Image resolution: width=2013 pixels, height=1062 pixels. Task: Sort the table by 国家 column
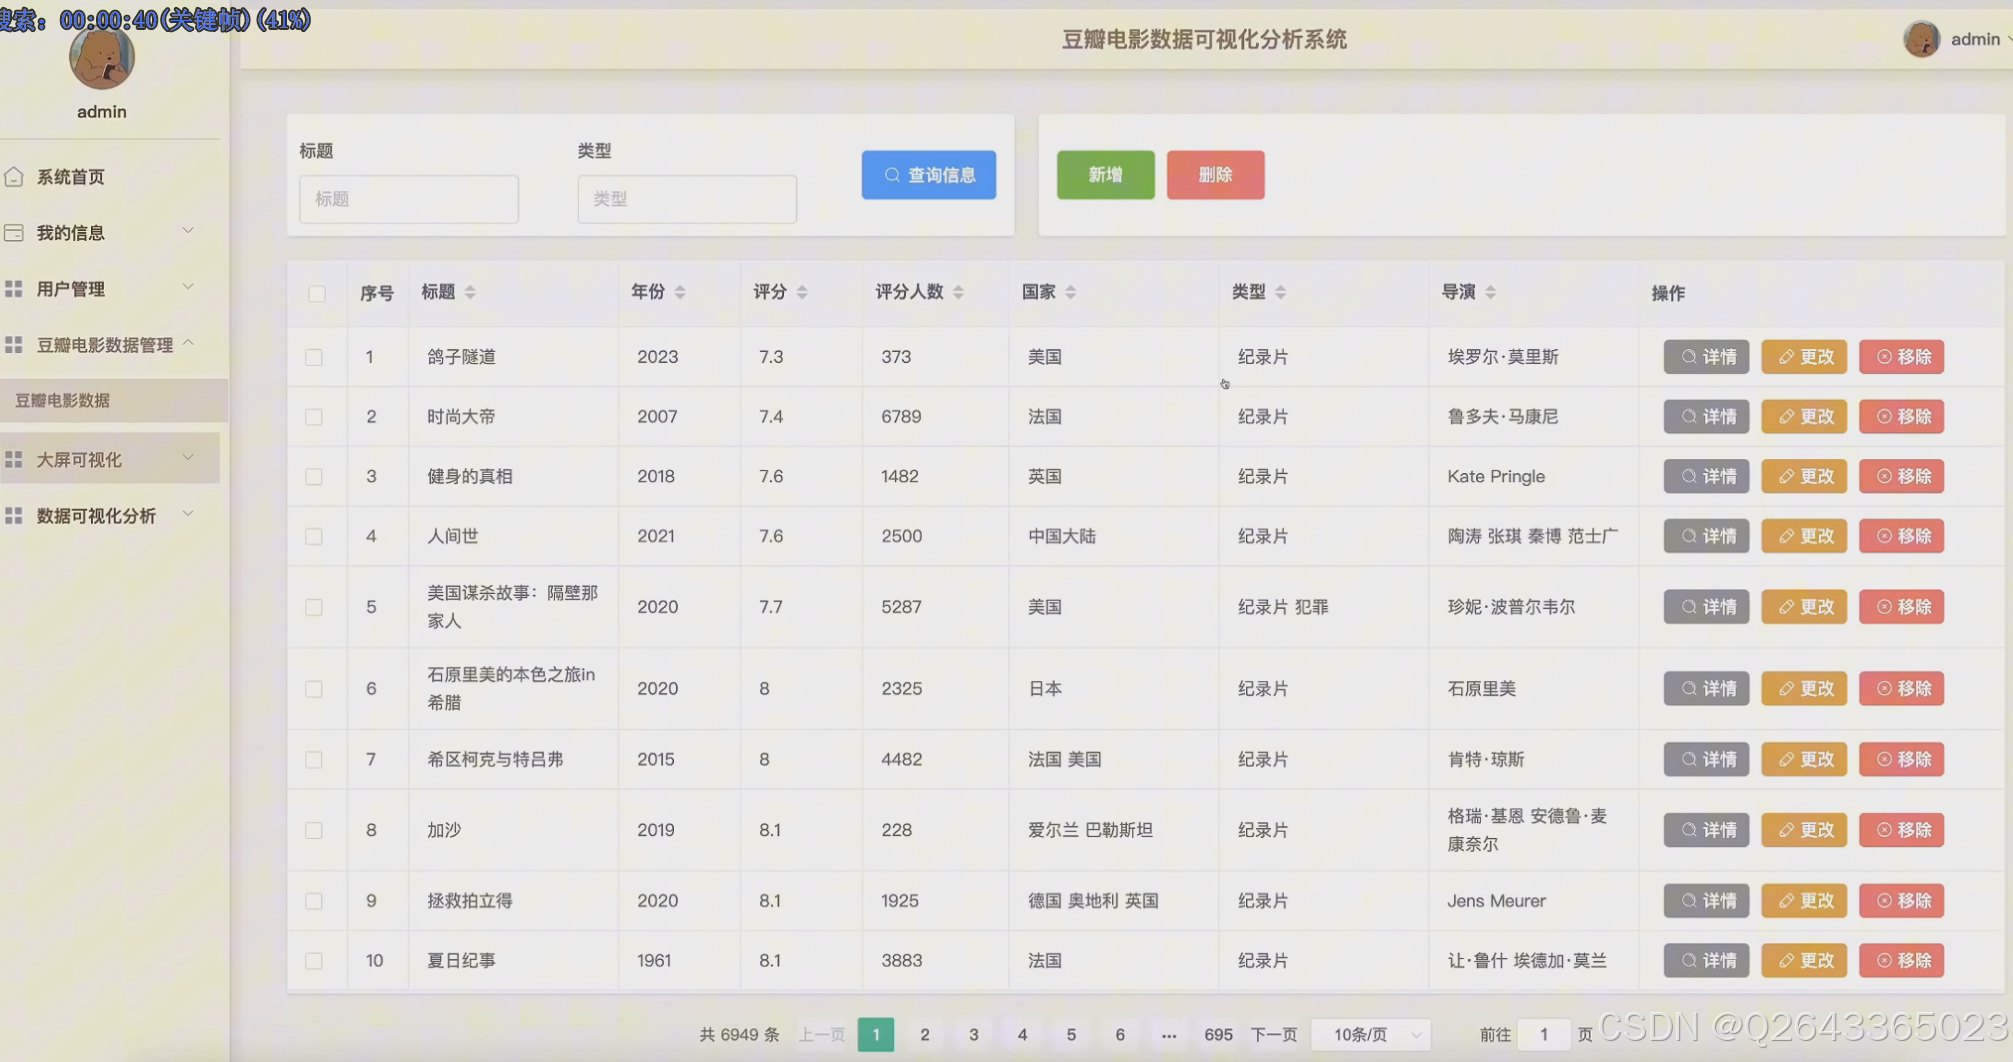pos(1070,292)
